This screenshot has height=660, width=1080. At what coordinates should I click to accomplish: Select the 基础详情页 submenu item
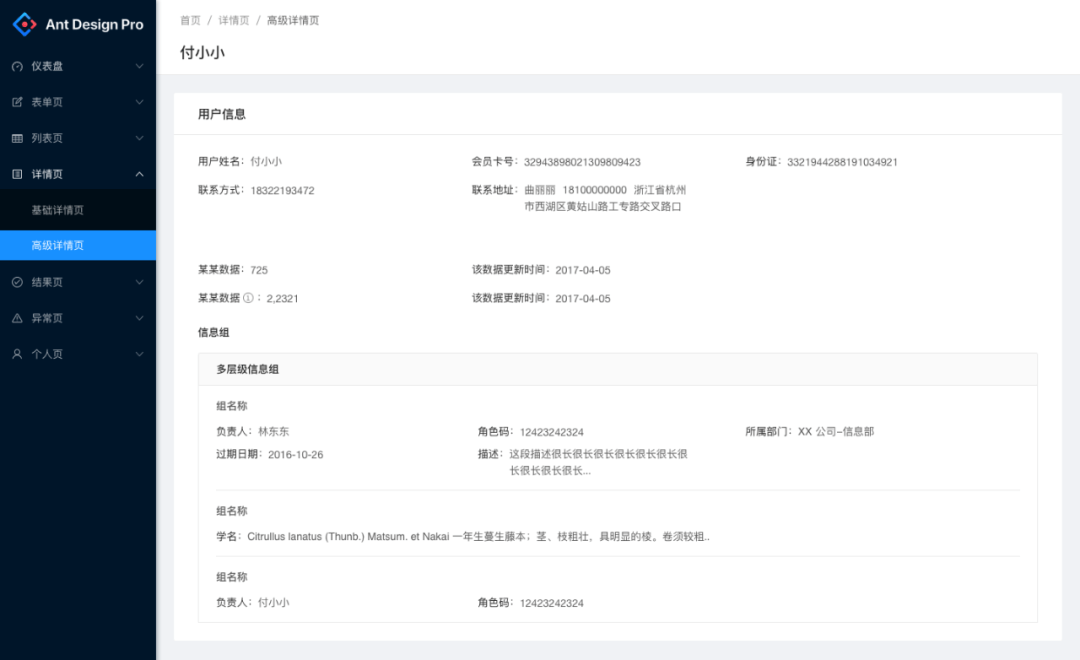point(78,210)
